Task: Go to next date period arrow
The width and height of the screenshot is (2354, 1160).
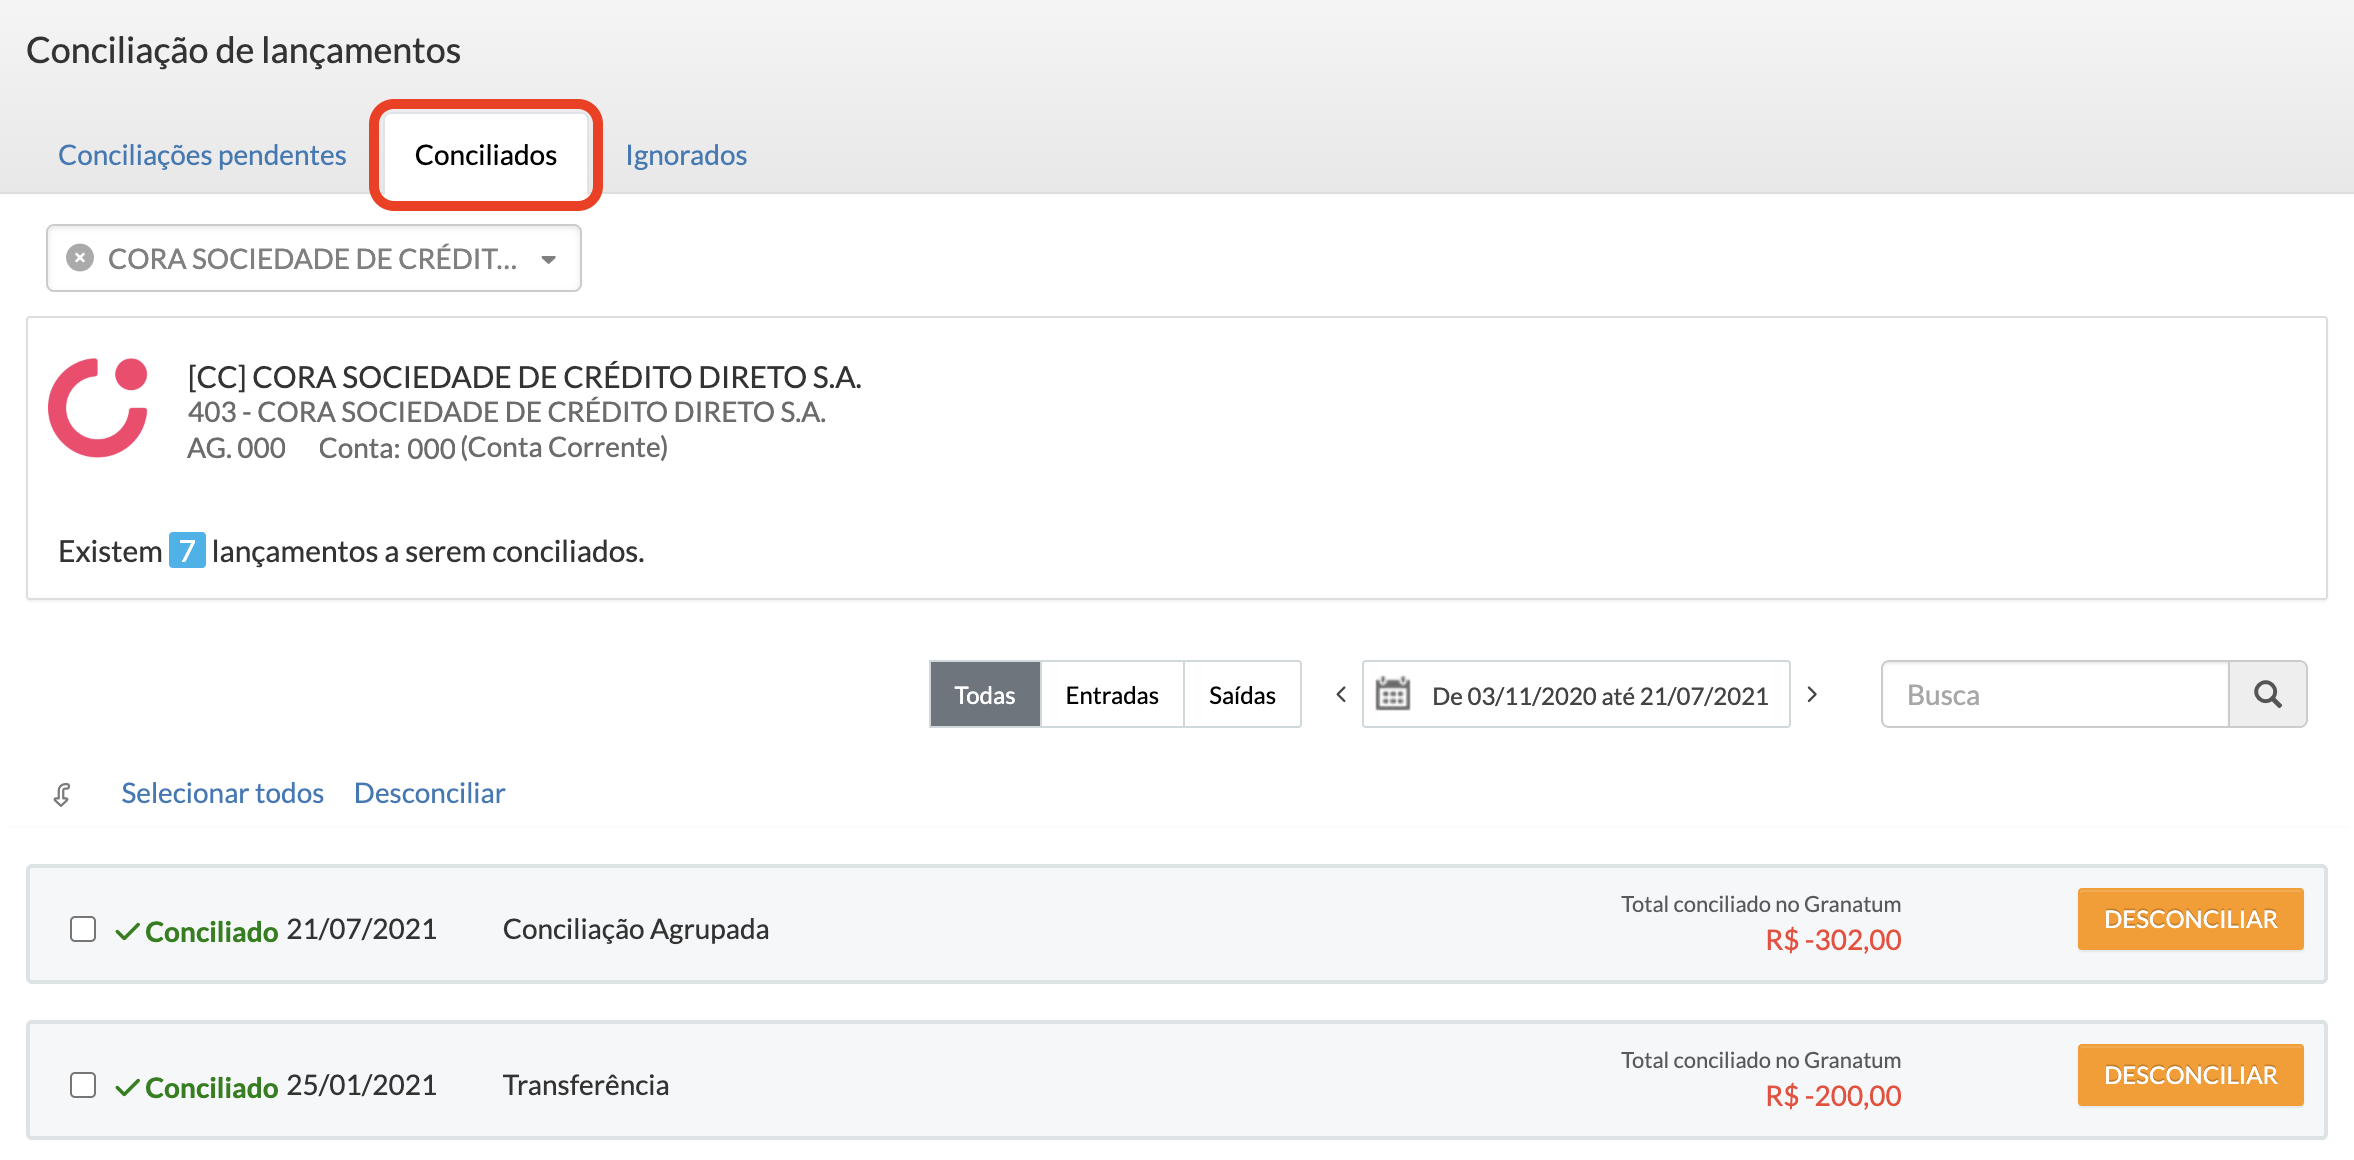Action: 1812,694
